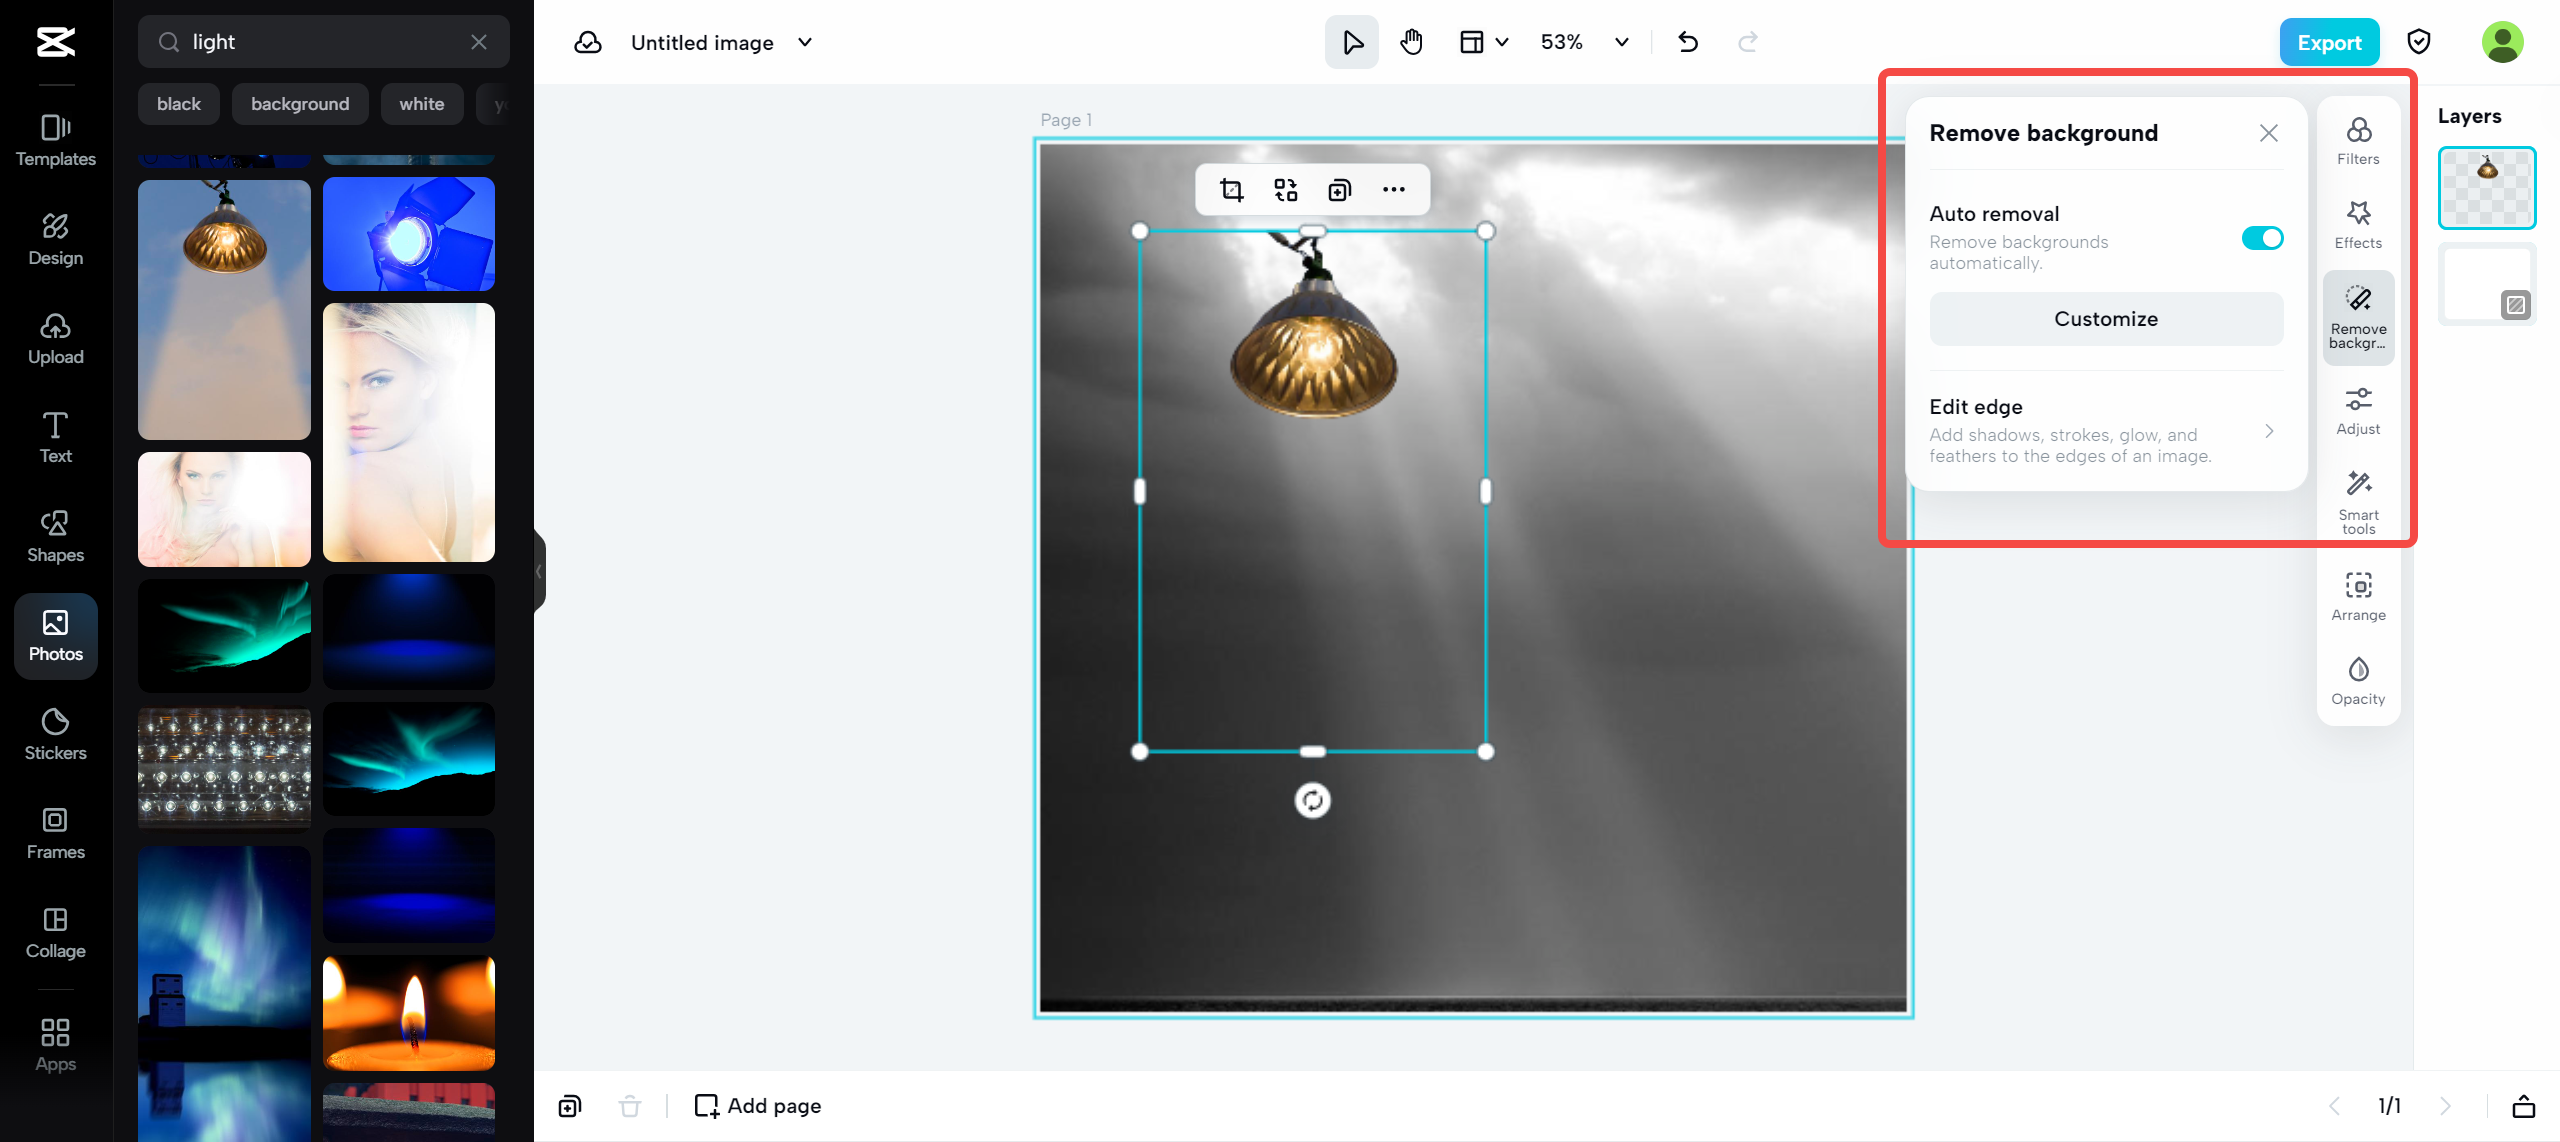The width and height of the screenshot is (2560, 1142).
Task: Open the Adjust panel
Action: [x=2358, y=411]
